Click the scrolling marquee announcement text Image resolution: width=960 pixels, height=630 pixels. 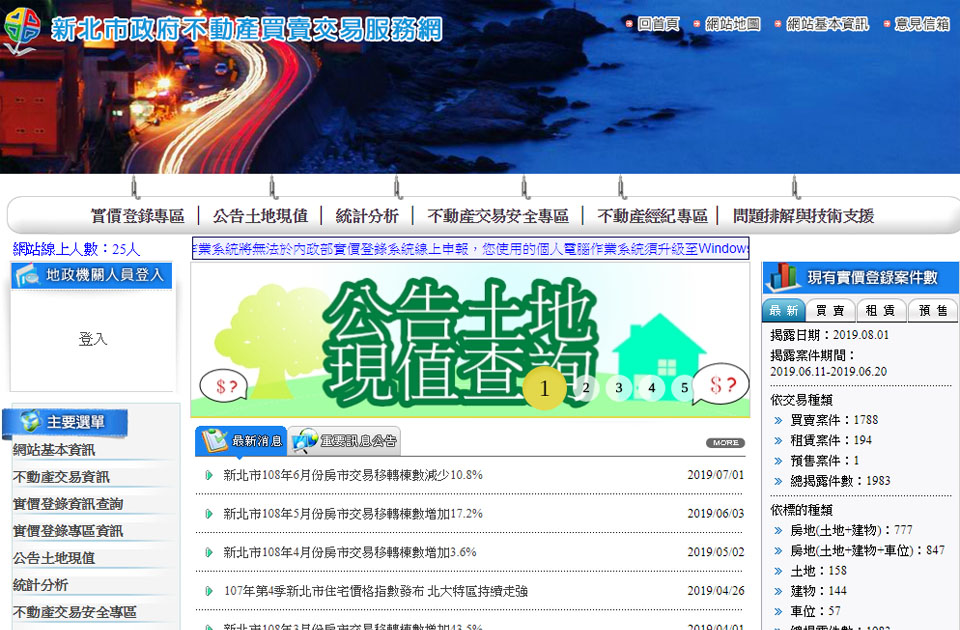pos(470,249)
